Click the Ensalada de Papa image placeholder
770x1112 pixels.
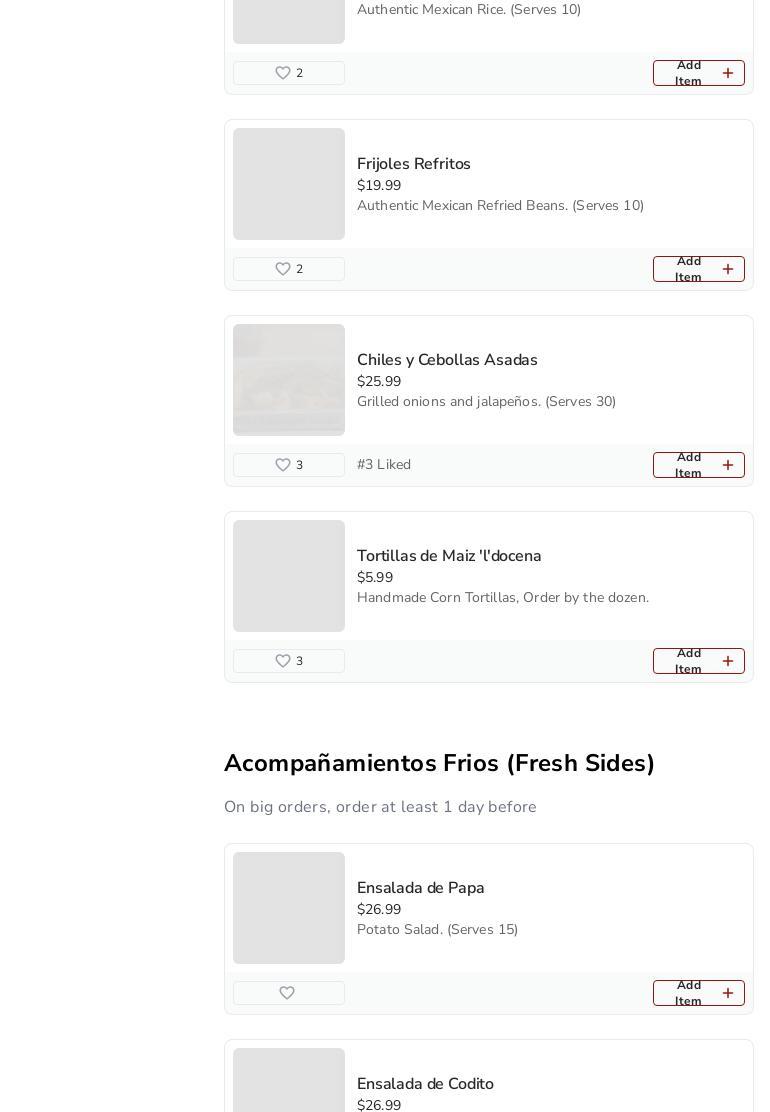pos(289,908)
